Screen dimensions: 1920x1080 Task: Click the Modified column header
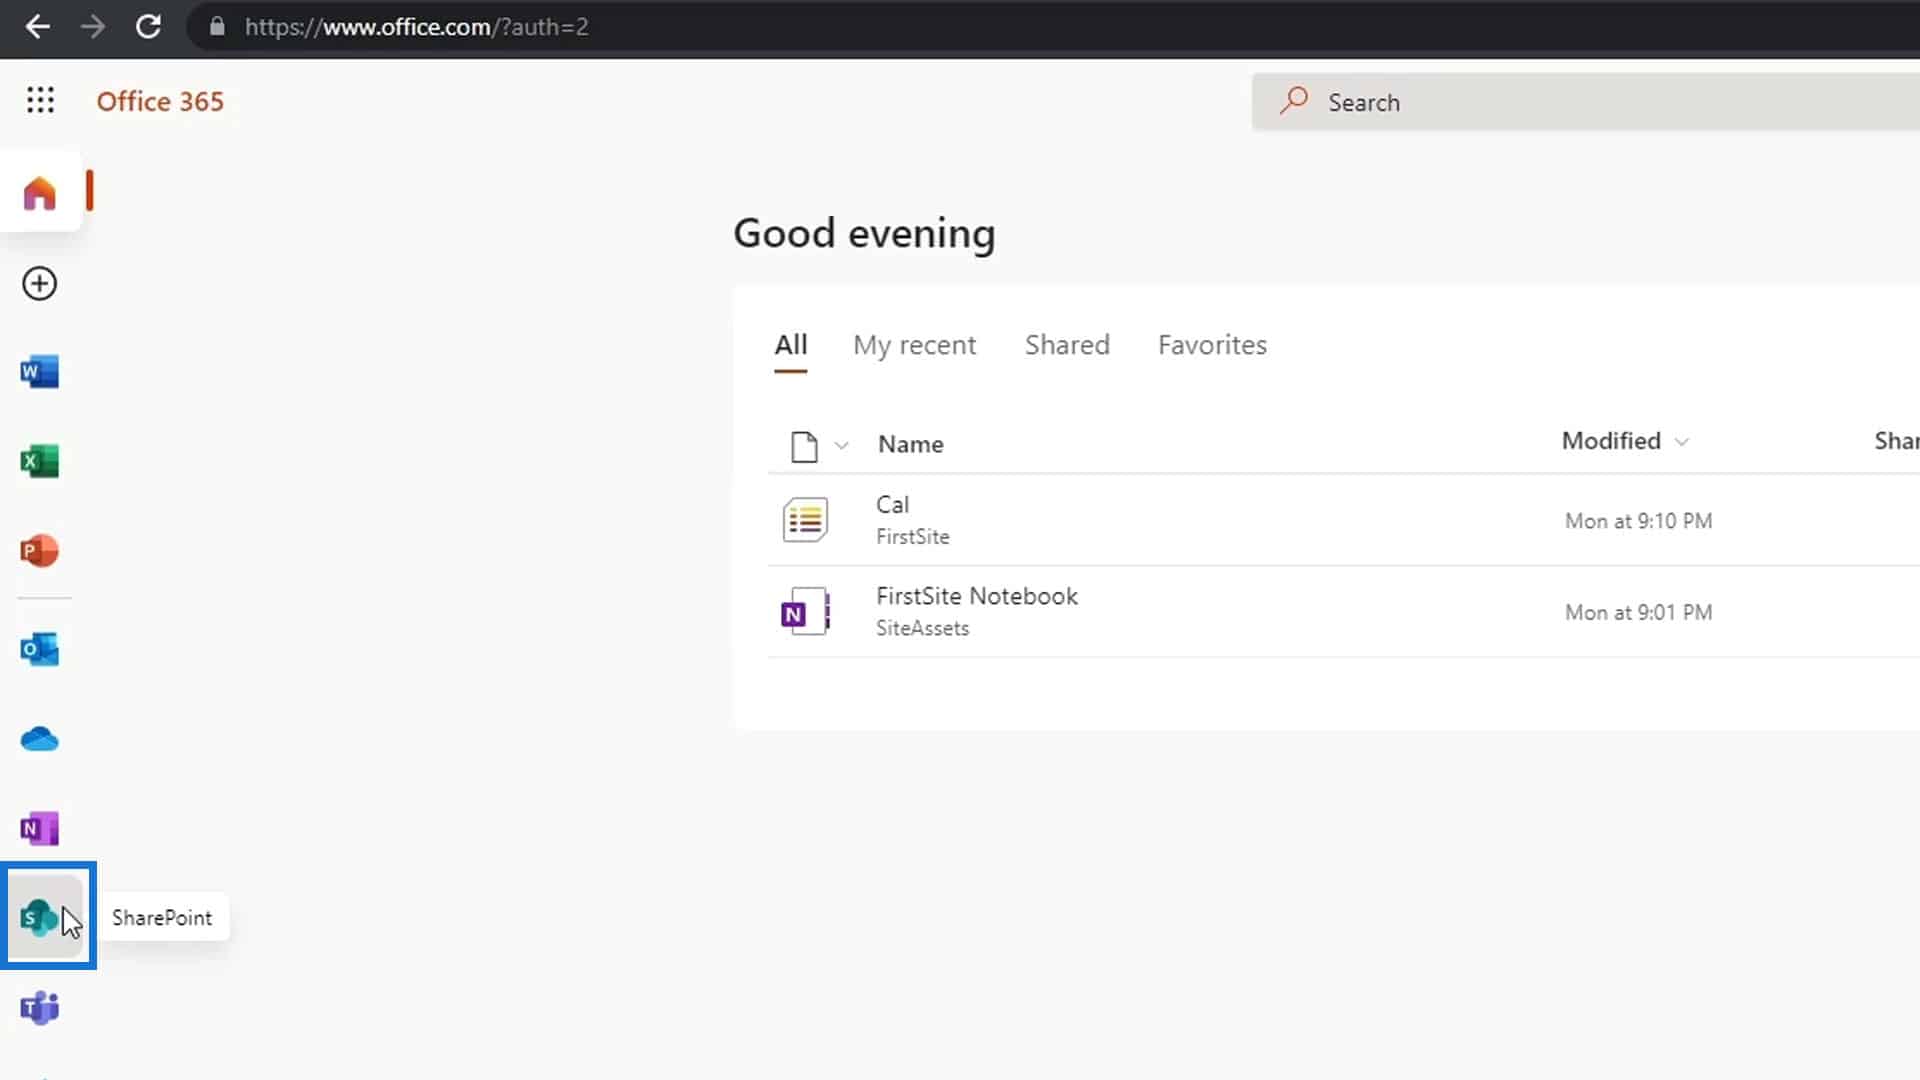click(1611, 441)
